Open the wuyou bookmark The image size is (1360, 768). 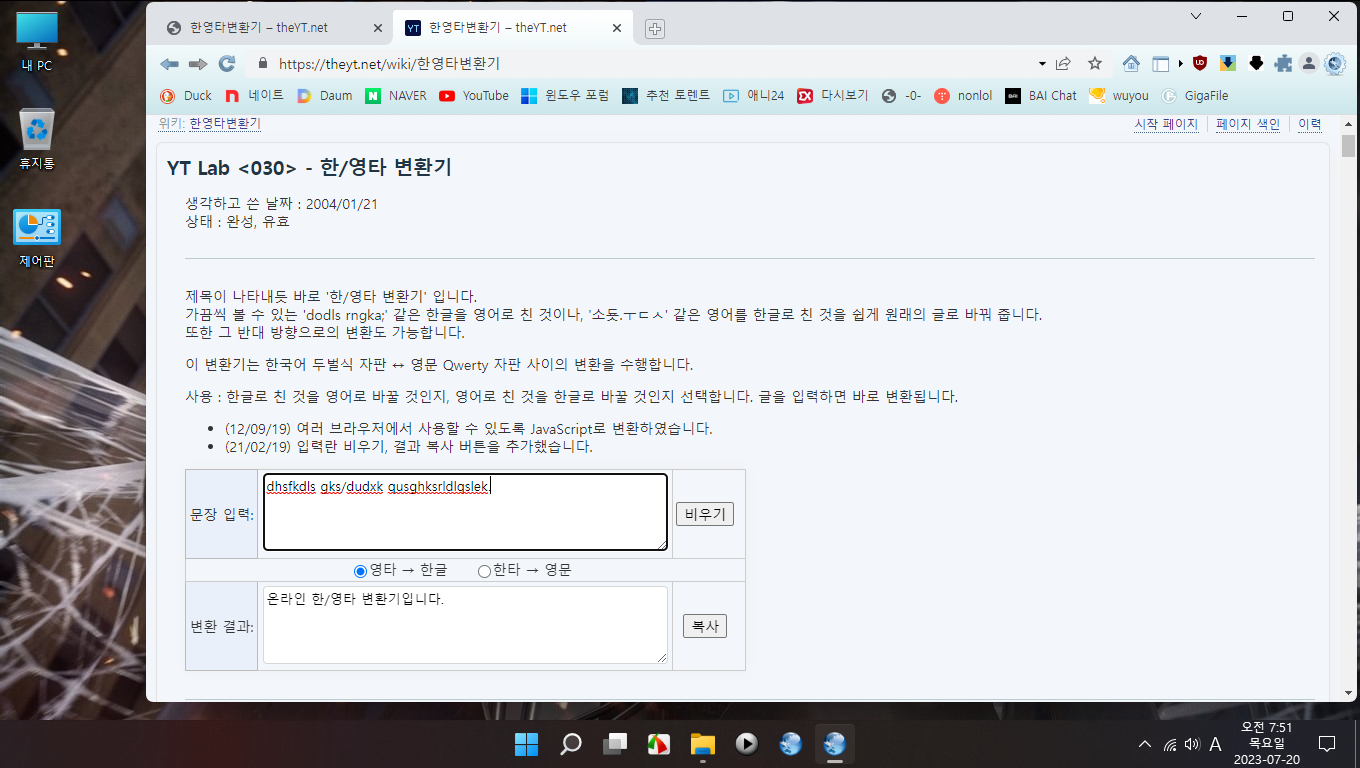click(x=1119, y=96)
